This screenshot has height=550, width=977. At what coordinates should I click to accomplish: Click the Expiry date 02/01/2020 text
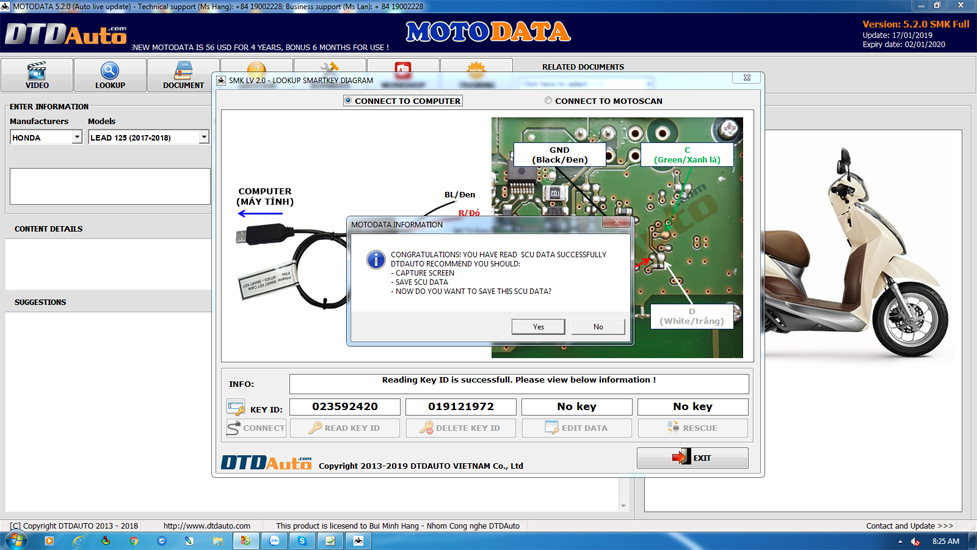coord(903,44)
